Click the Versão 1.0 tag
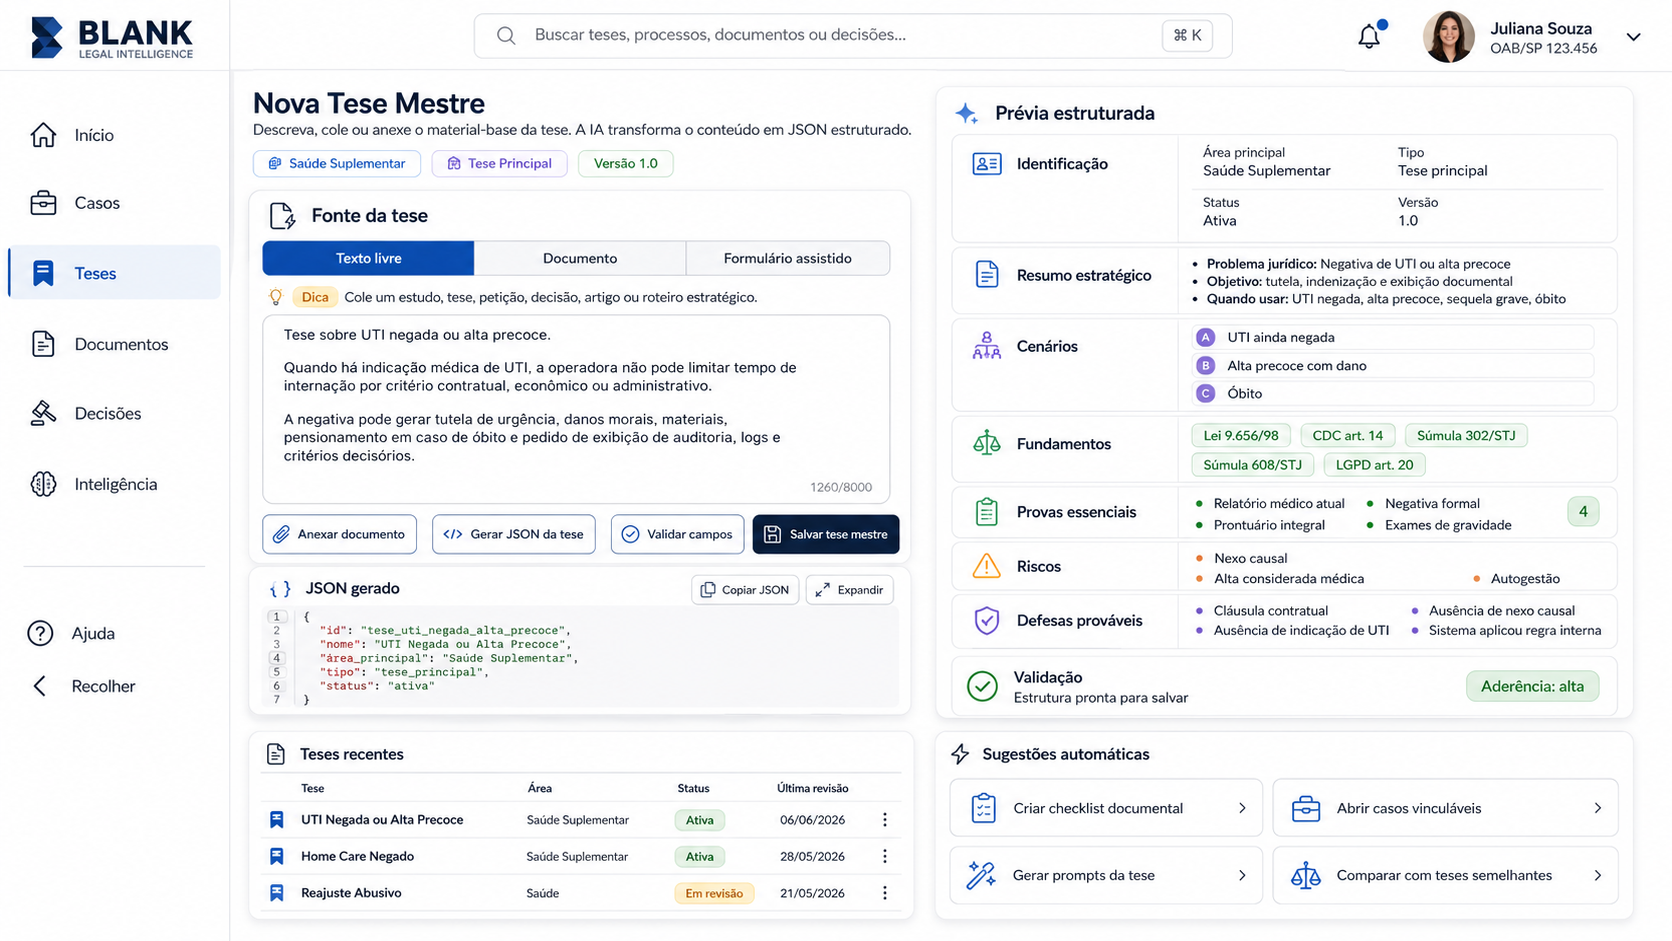 pyautogui.click(x=625, y=163)
